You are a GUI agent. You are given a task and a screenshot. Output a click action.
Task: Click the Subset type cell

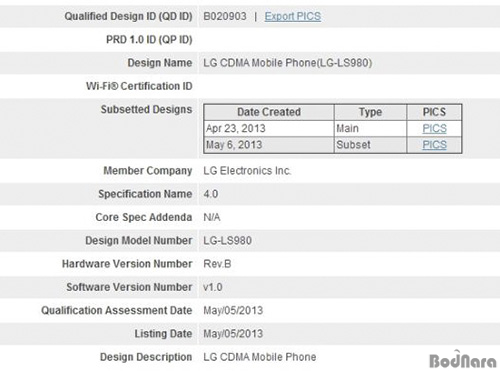pyautogui.click(x=370, y=145)
